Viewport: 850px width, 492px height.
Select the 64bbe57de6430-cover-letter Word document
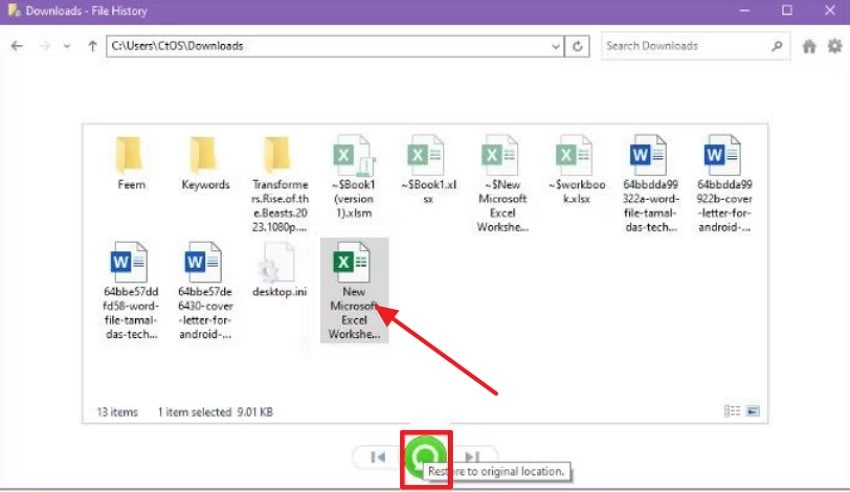click(205, 291)
